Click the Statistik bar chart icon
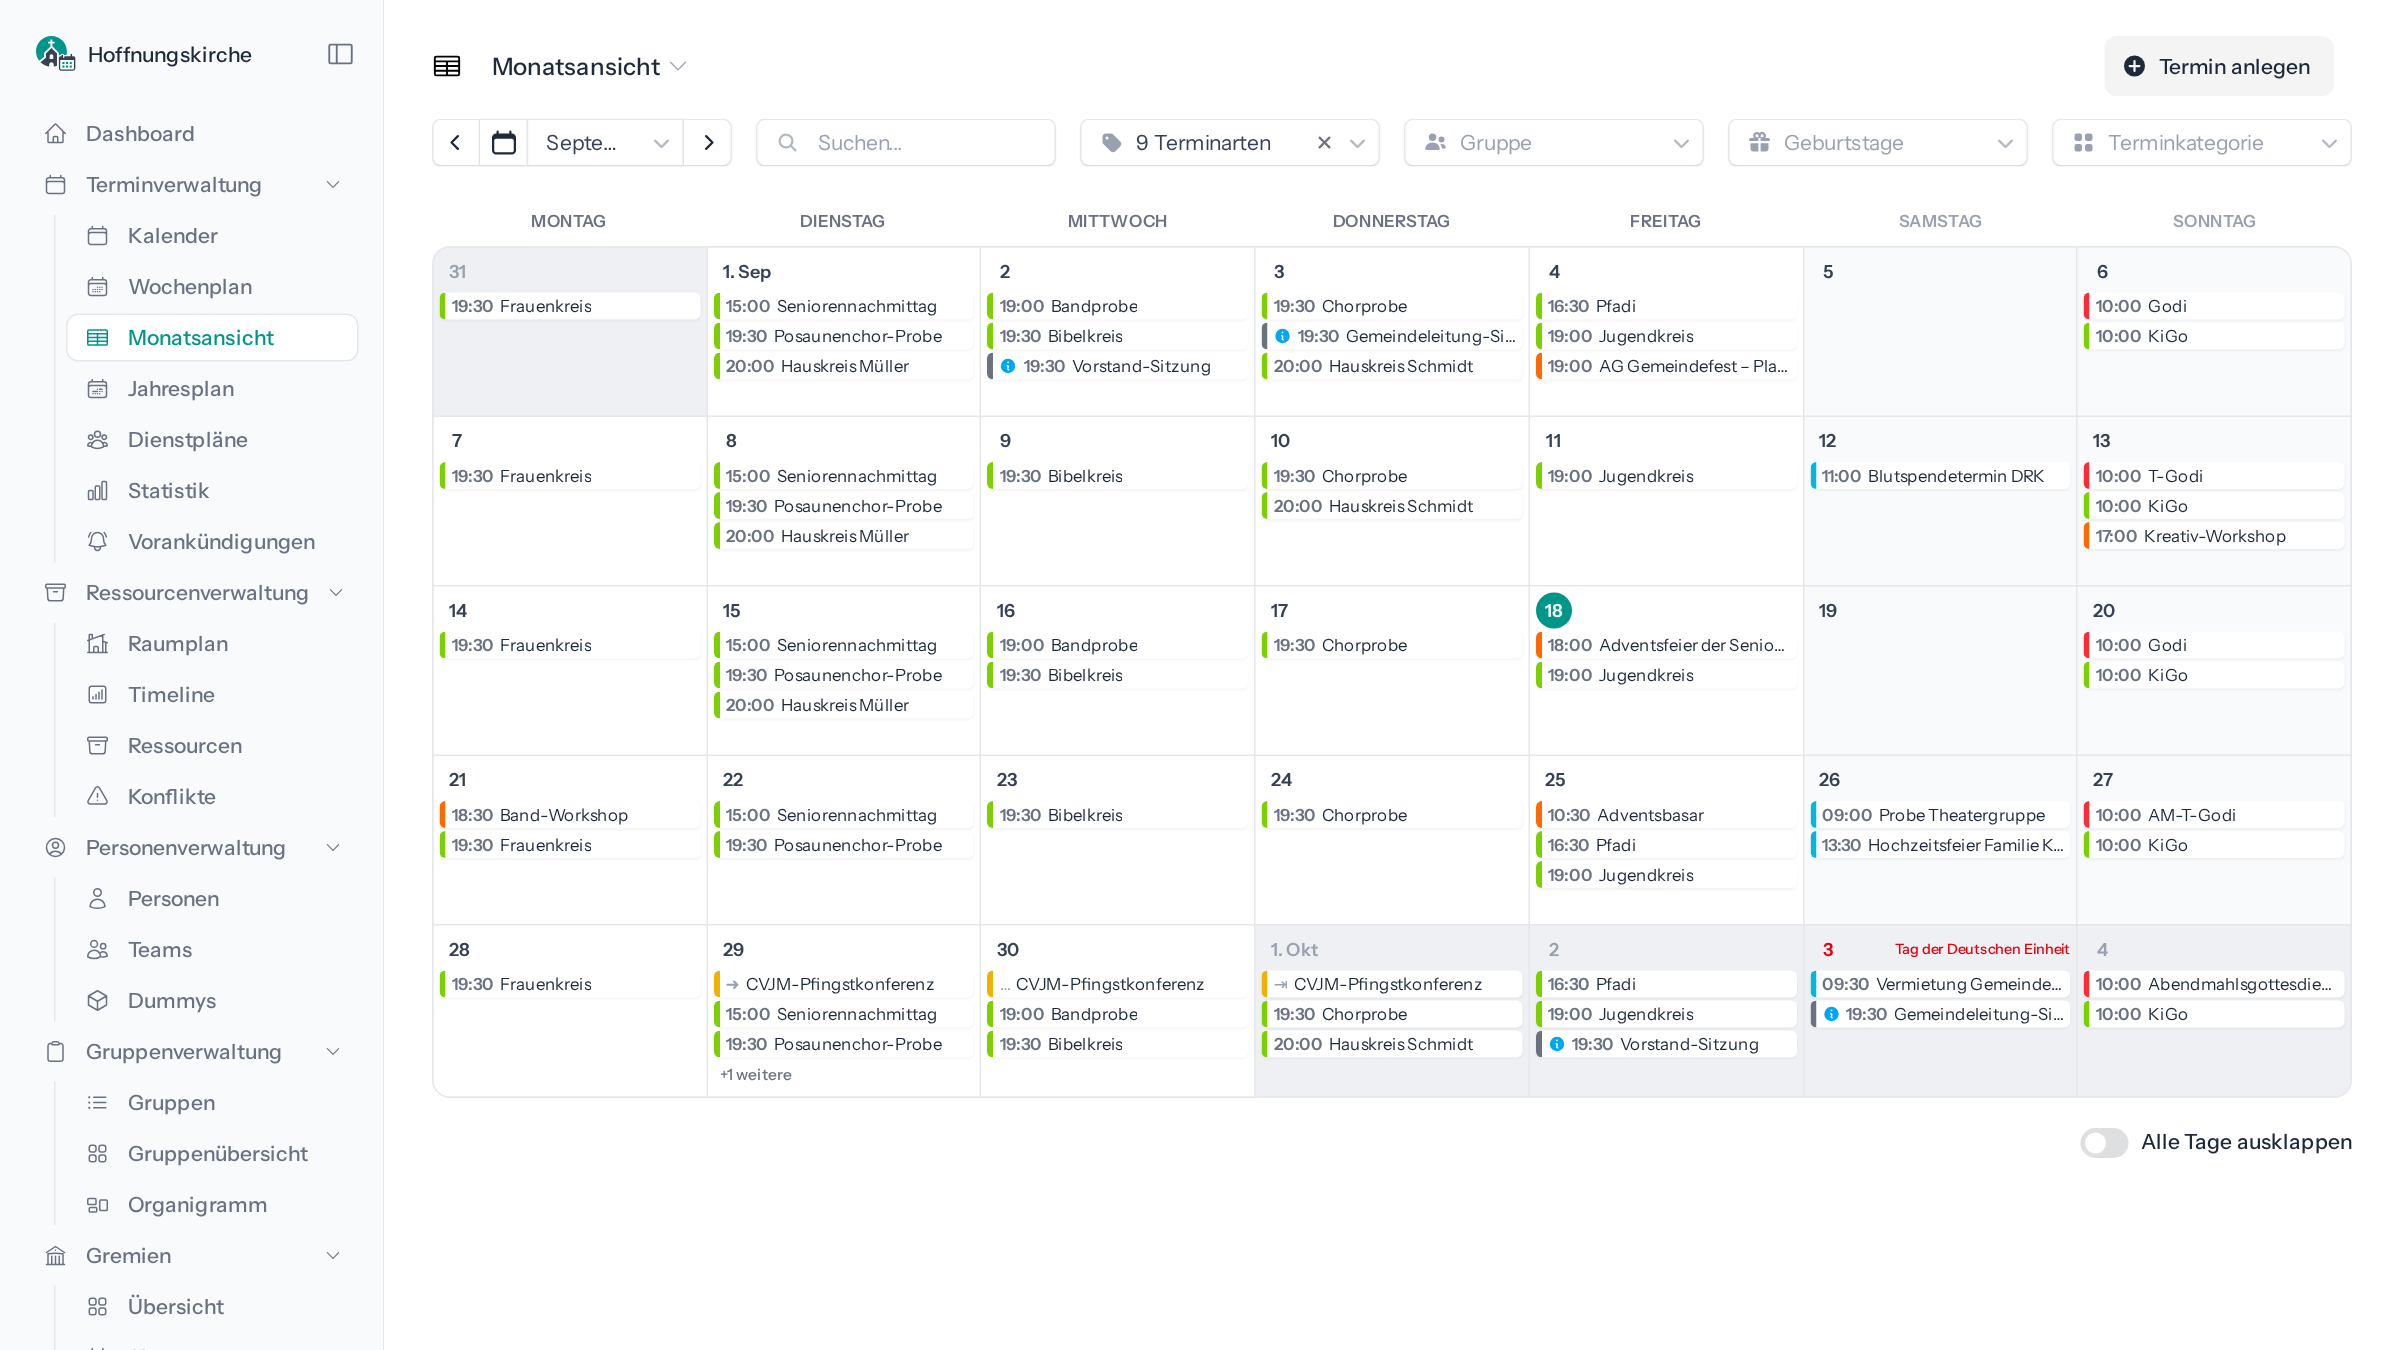 point(97,491)
